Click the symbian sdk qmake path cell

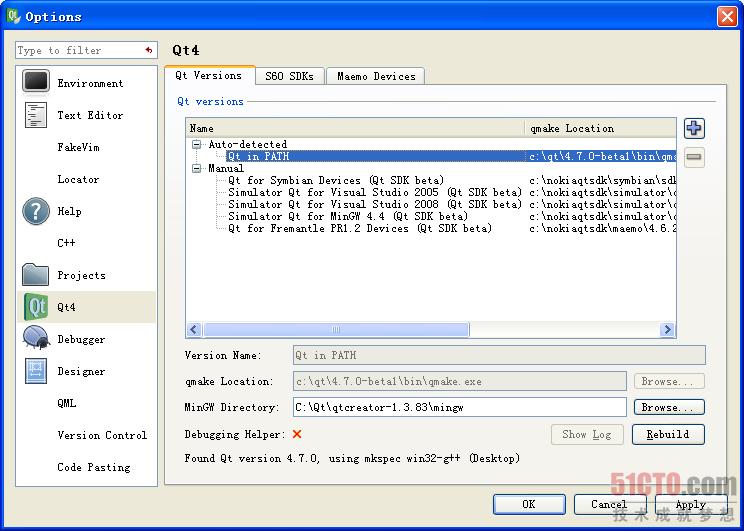click(x=602, y=180)
